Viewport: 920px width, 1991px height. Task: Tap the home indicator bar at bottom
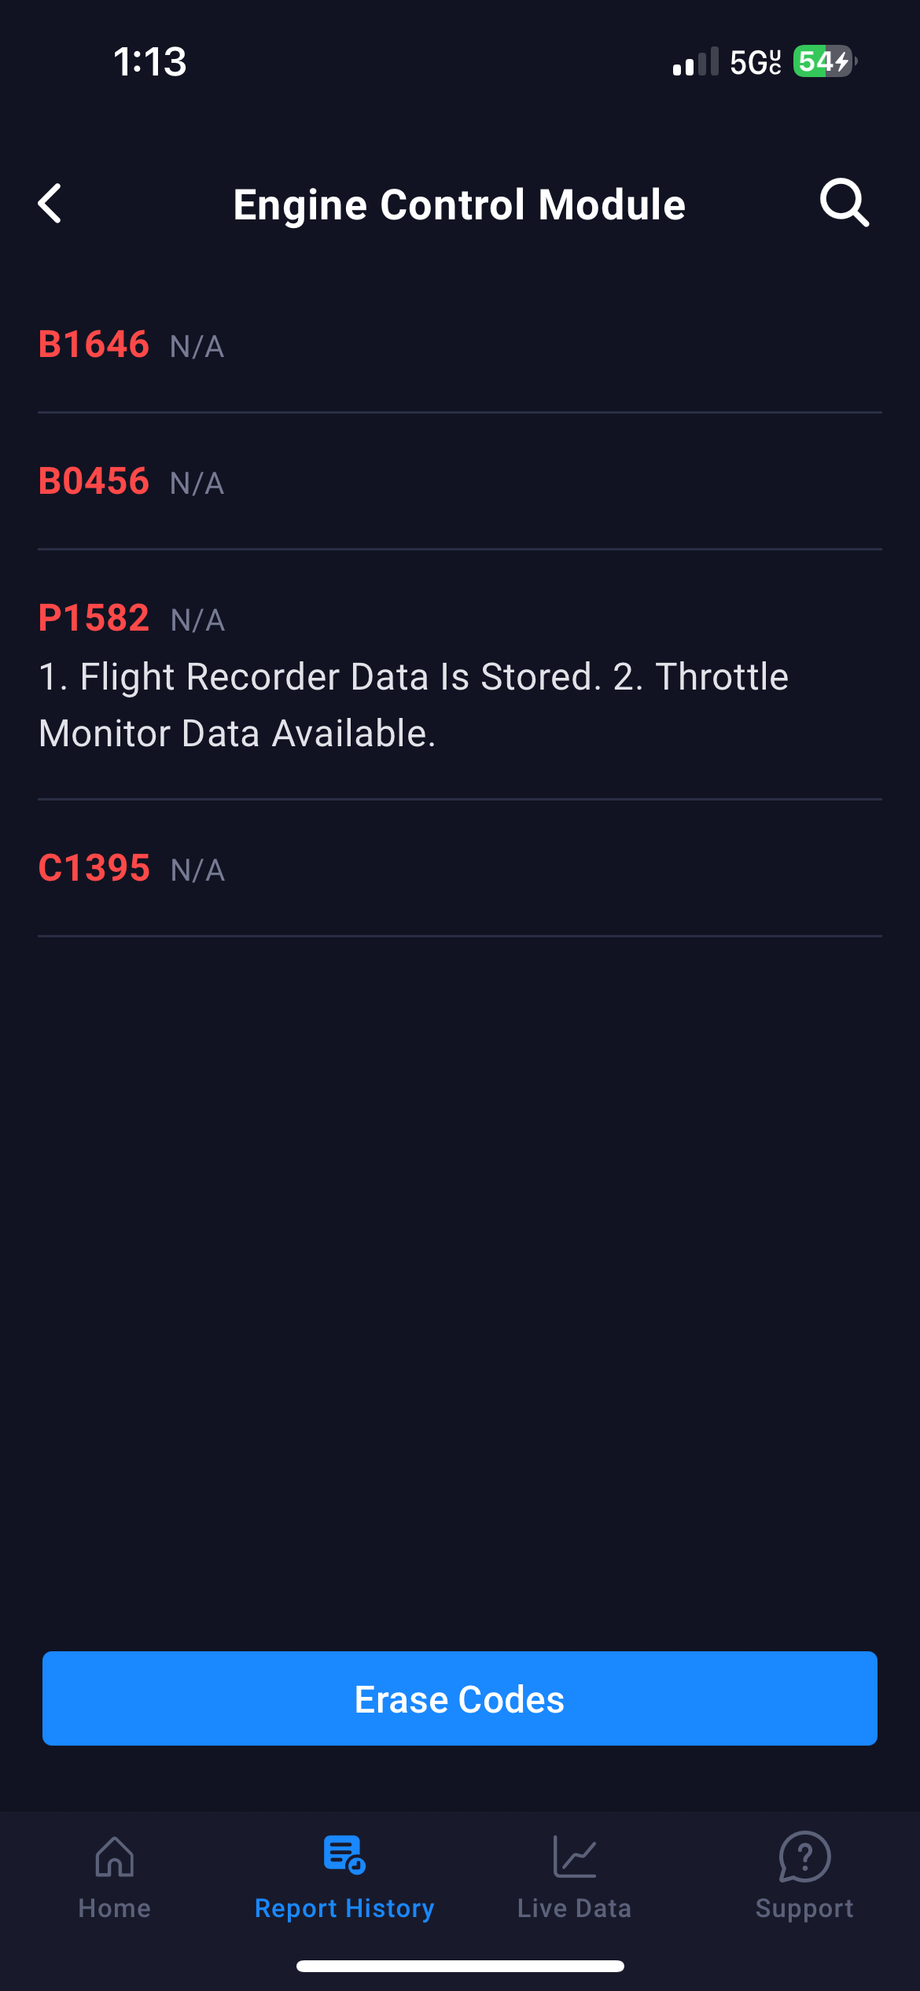(x=460, y=1966)
